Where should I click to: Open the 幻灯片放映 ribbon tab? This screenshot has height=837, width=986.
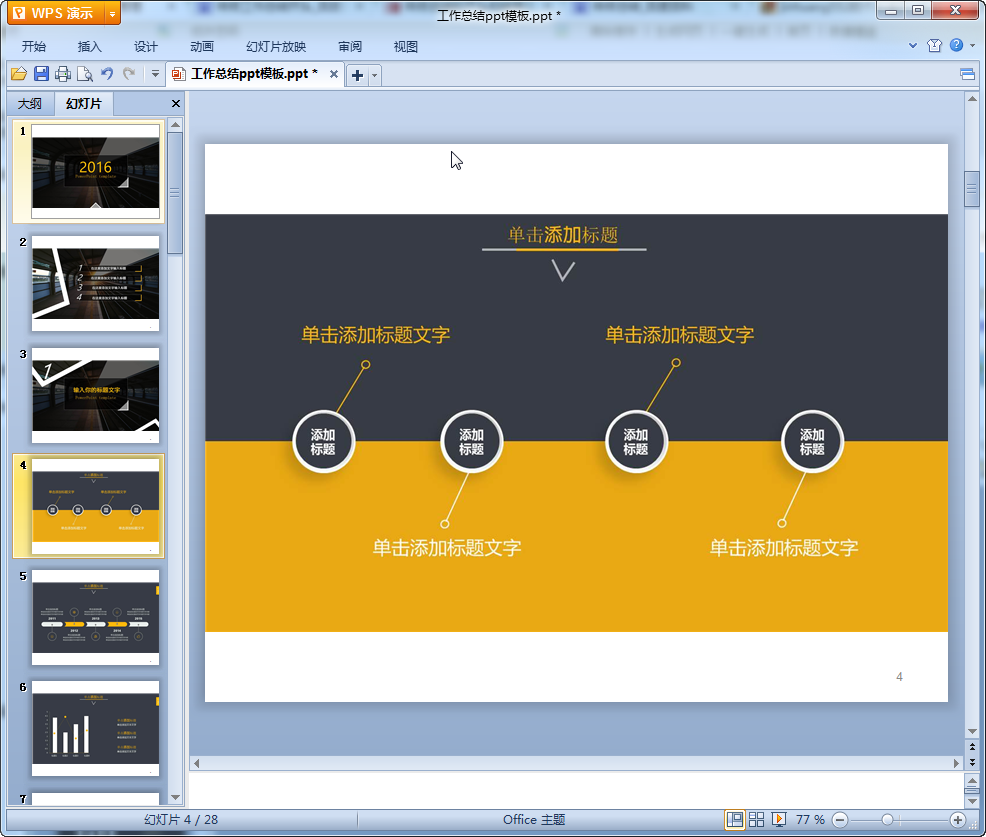tap(276, 47)
